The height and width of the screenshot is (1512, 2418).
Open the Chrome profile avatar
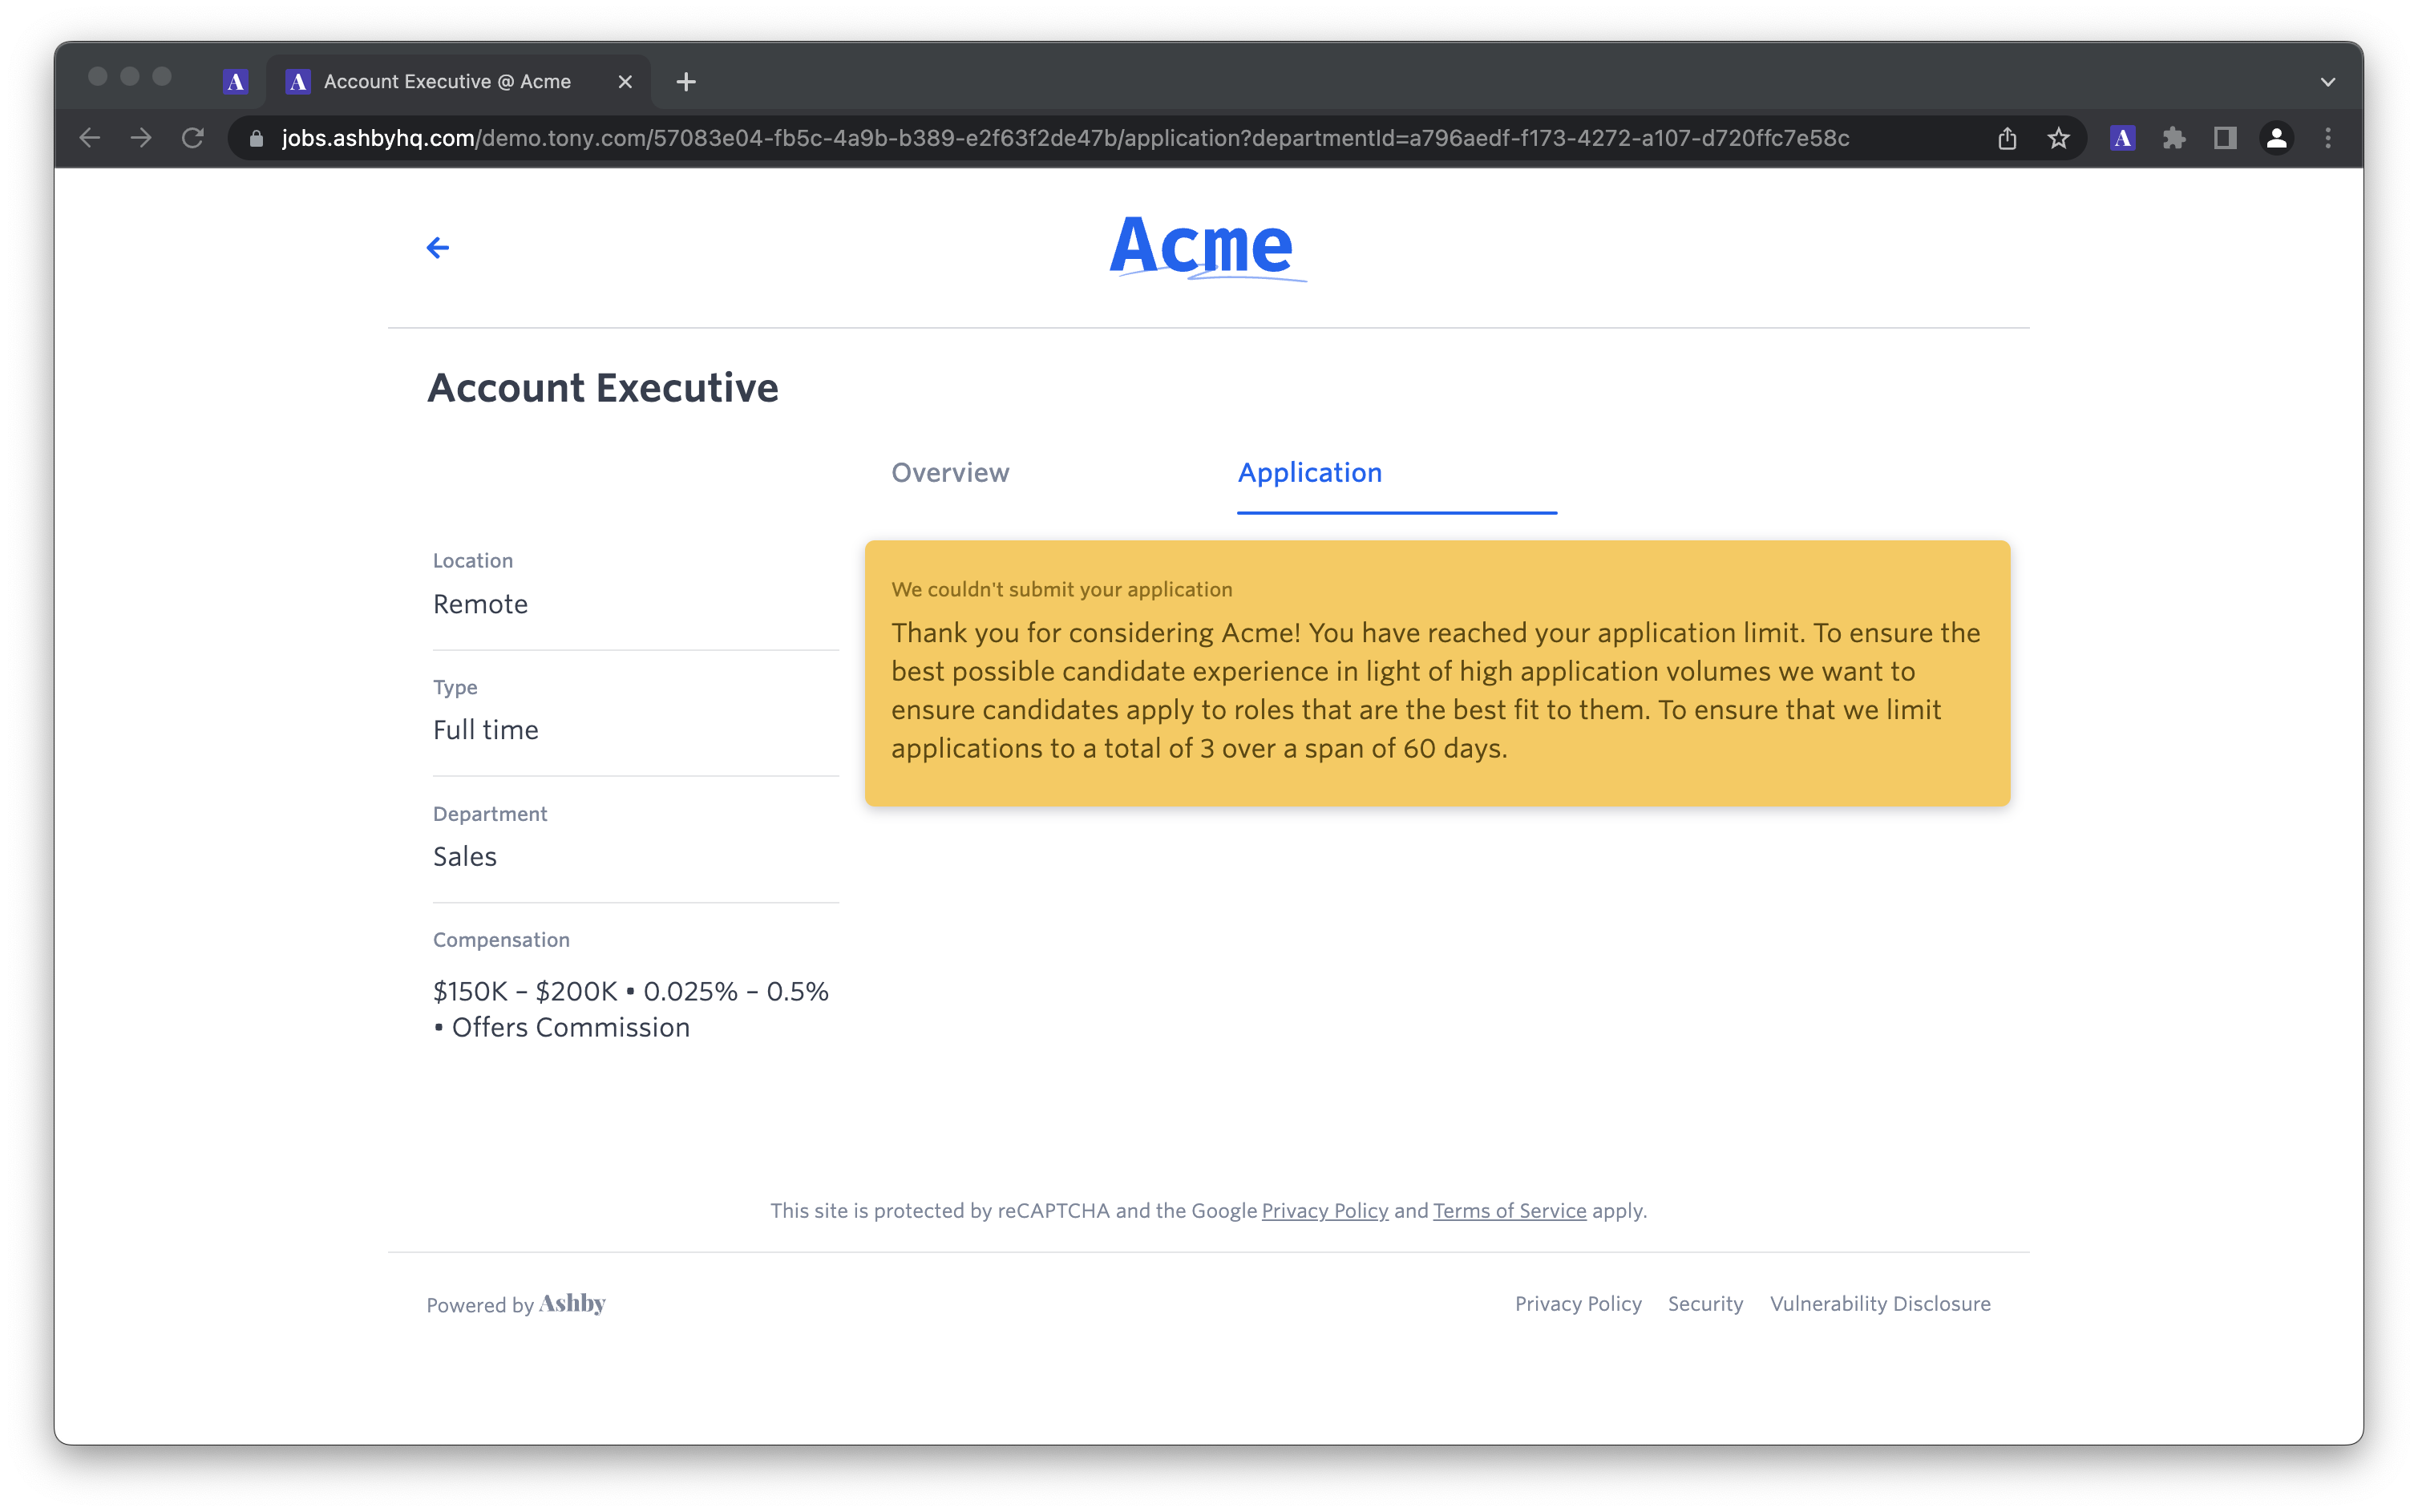point(2276,138)
